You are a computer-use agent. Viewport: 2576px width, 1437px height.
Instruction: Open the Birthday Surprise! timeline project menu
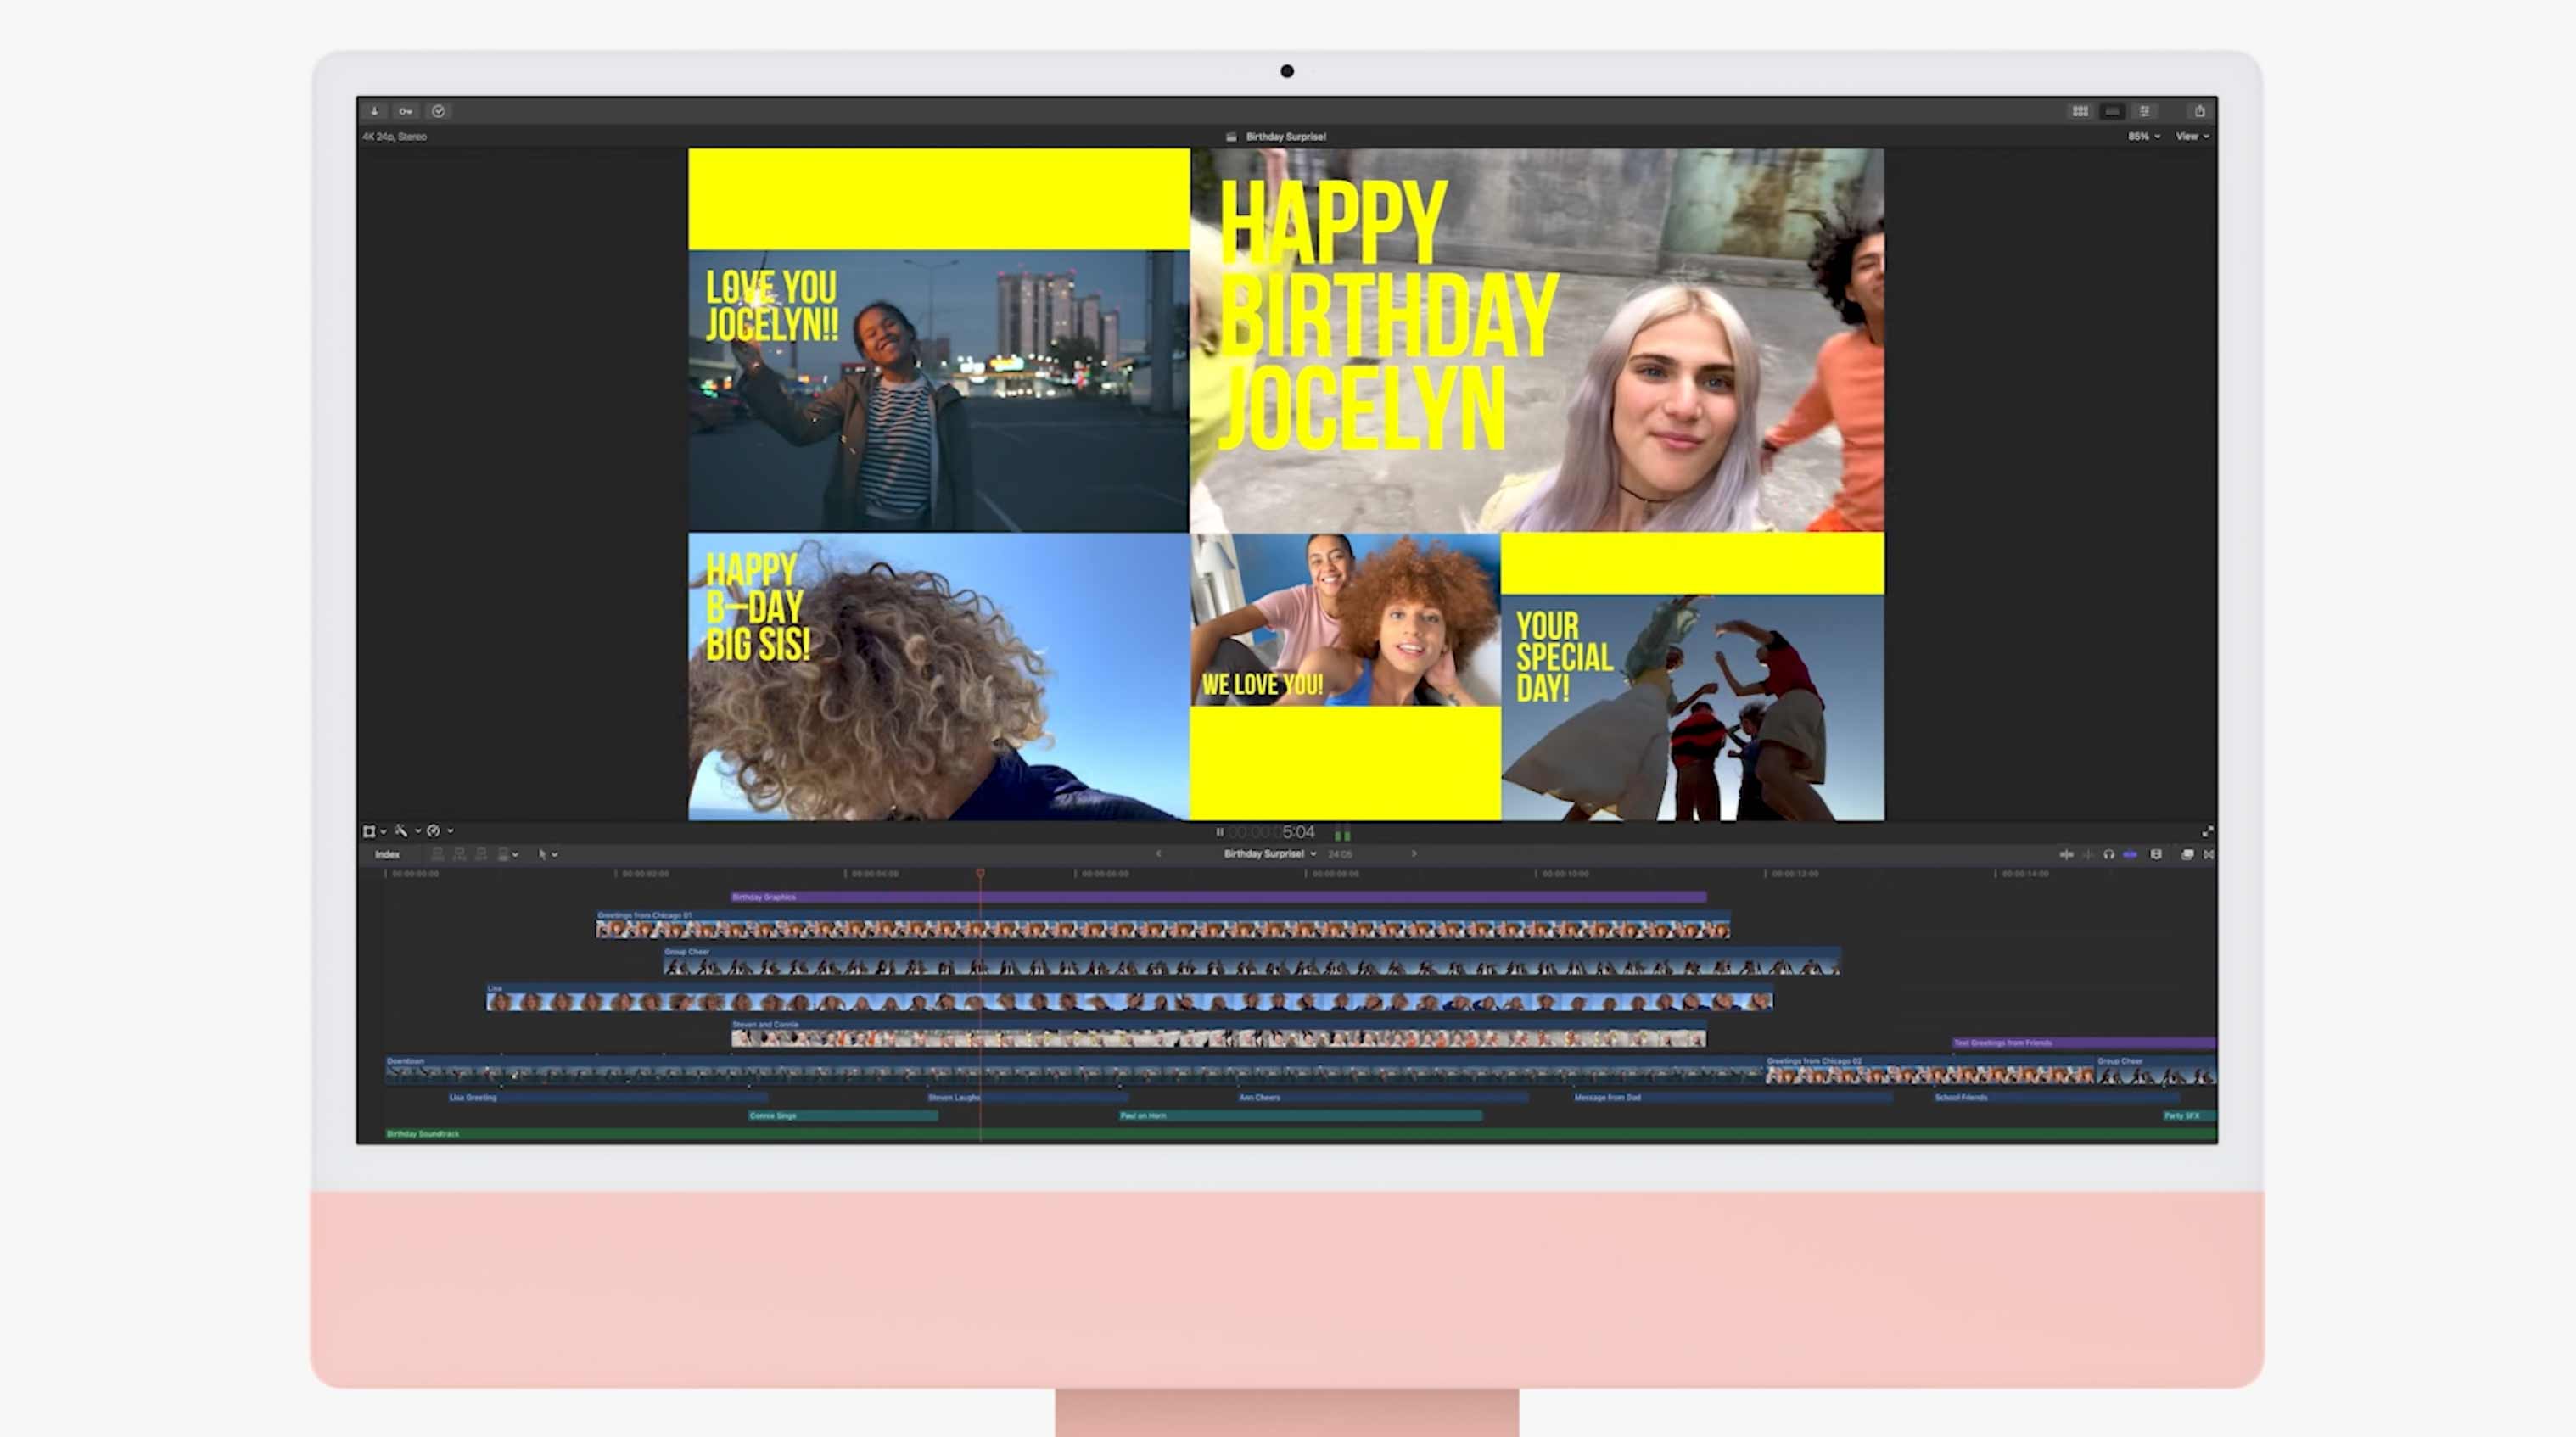[x=1269, y=854]
